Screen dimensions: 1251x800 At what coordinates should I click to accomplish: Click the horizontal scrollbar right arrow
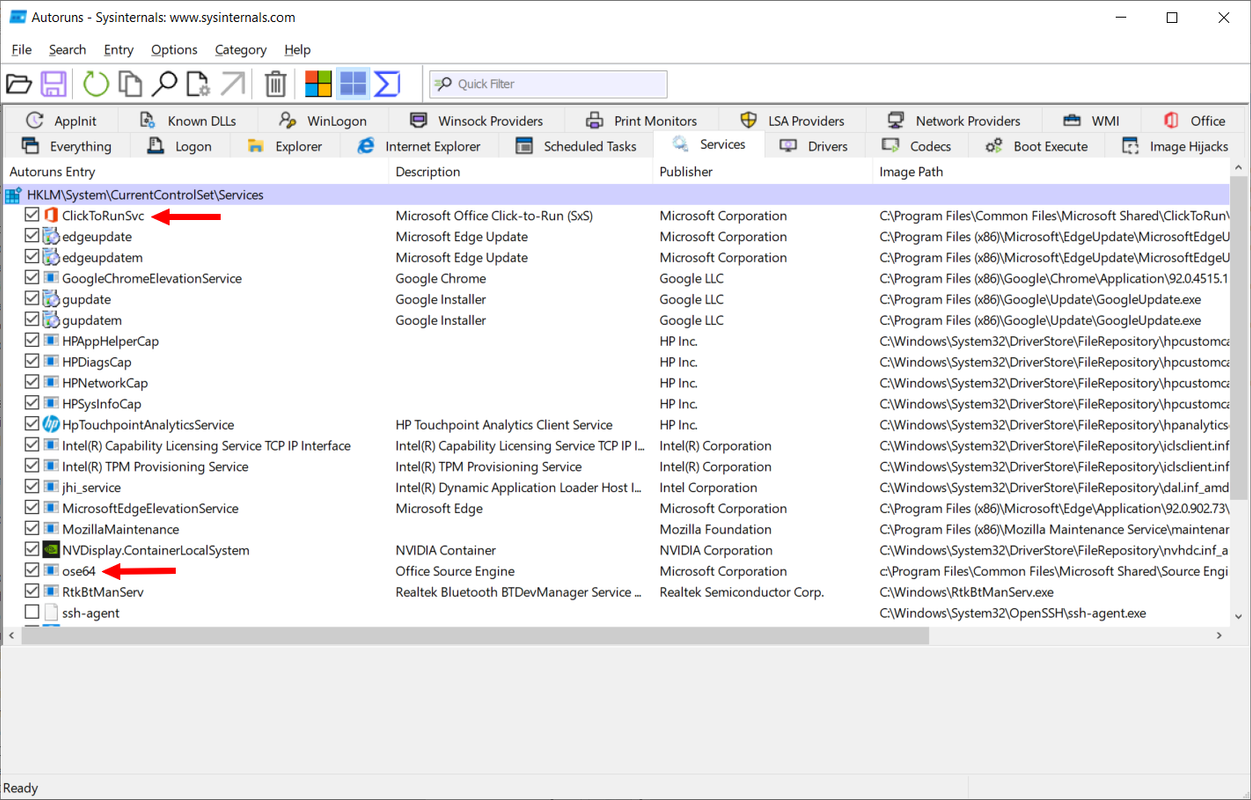[x=1220, y=636]
